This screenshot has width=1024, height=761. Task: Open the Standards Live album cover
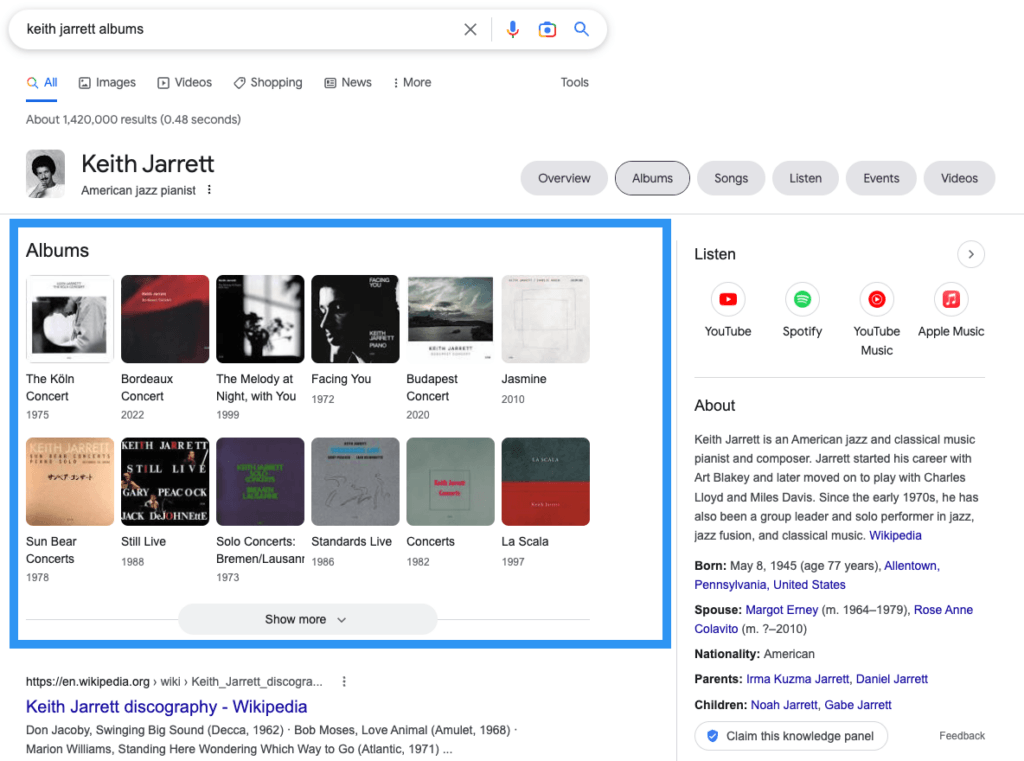tap(355, 481)
